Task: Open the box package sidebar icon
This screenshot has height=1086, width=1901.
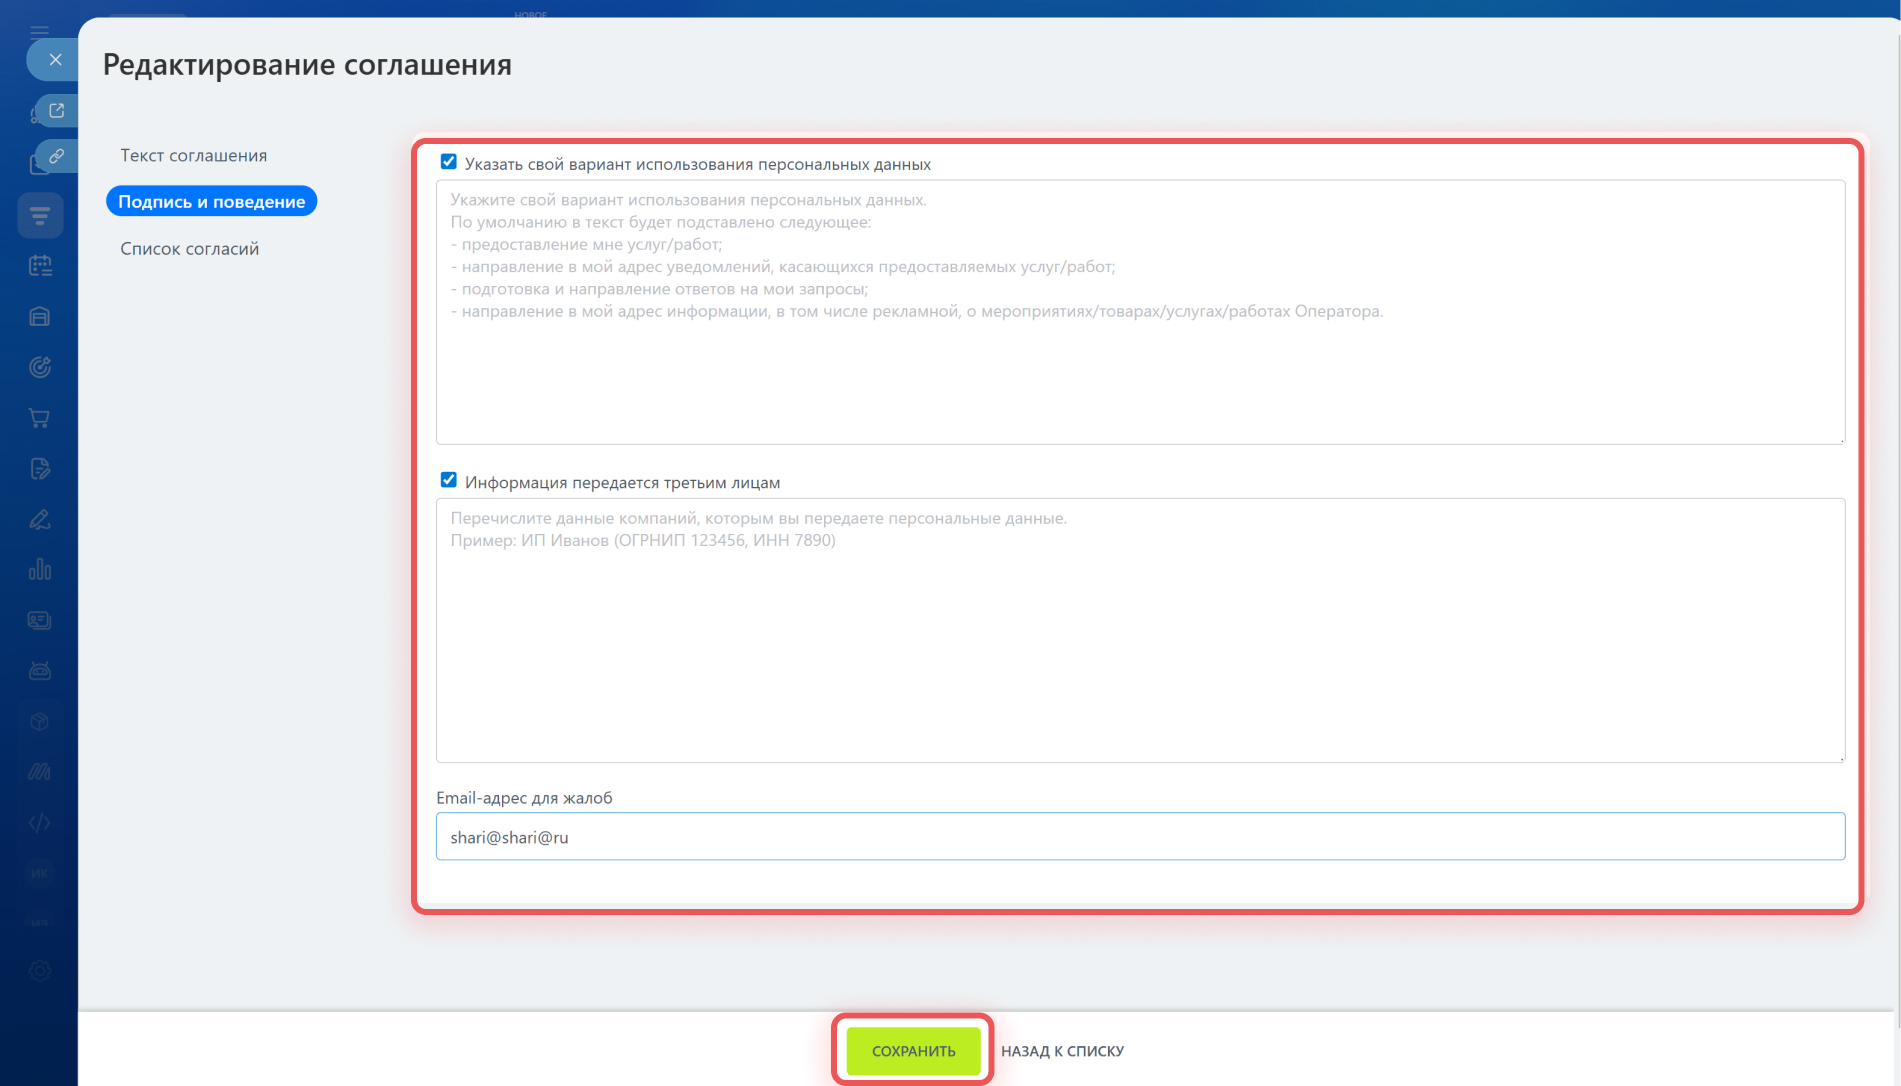Action: [x=40, y=722]
